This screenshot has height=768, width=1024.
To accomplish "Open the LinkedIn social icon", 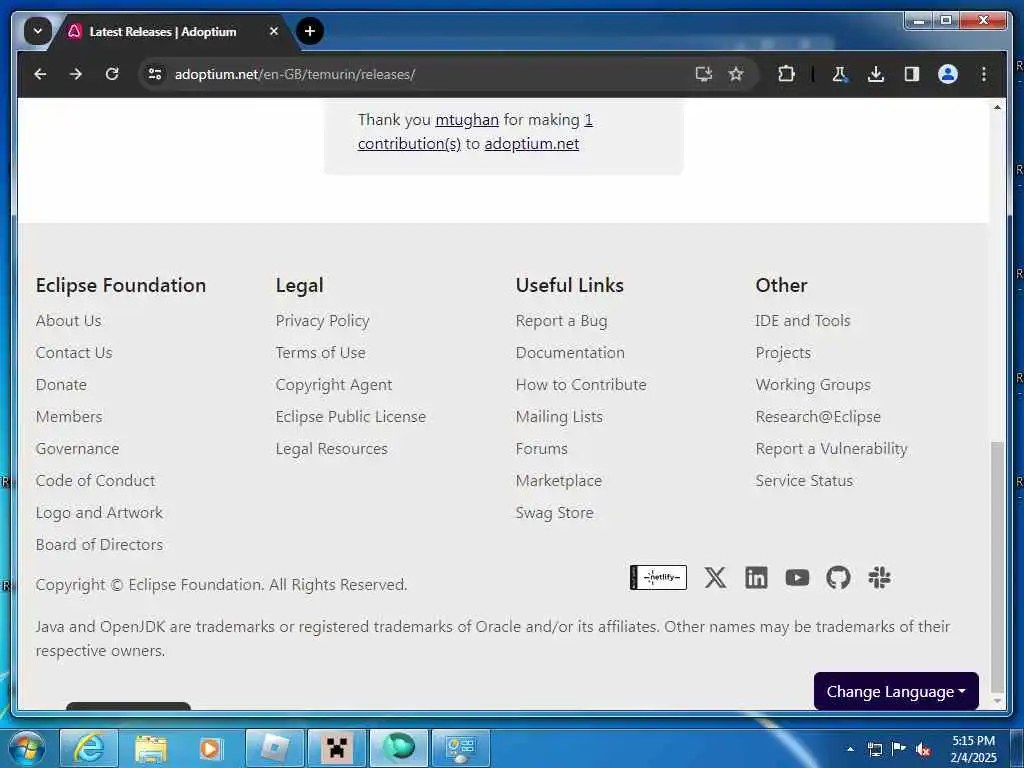I will point(756,577).
